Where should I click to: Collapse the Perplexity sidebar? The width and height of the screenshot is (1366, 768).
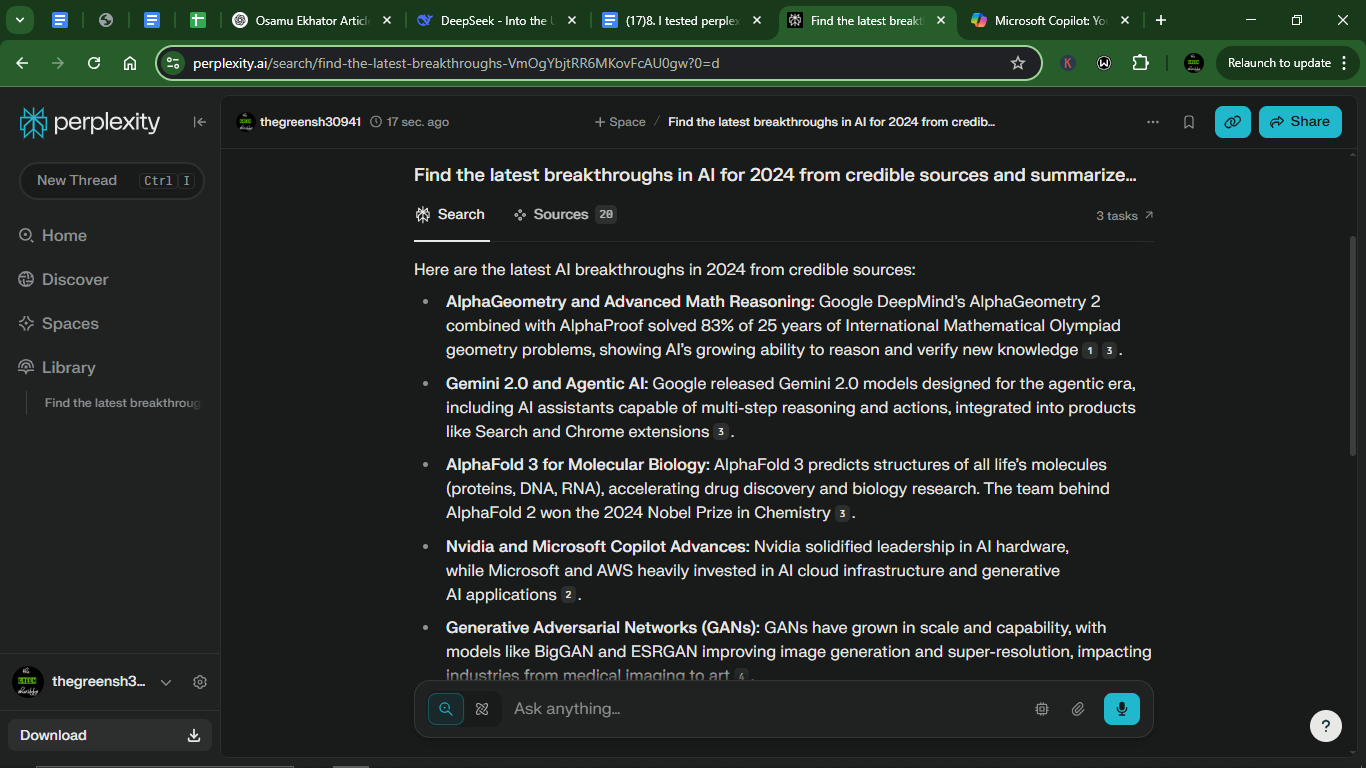200,122
